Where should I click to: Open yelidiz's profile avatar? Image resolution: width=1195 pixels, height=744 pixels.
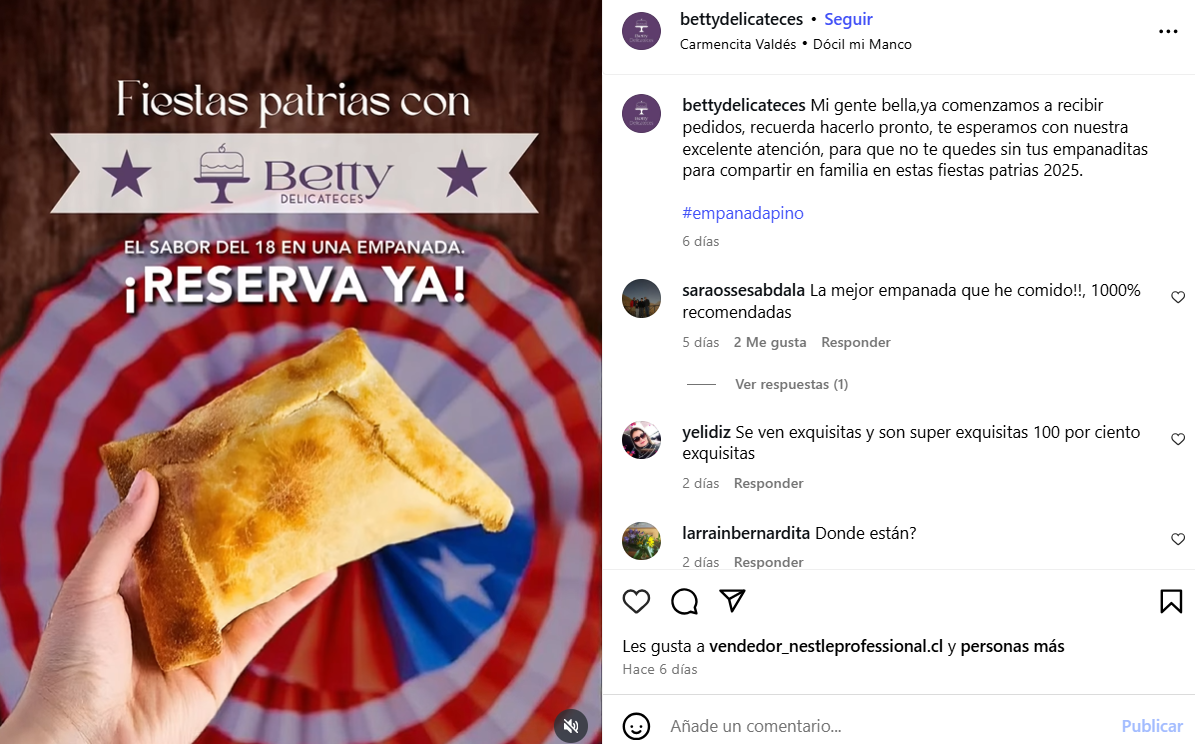click(642, 440)
